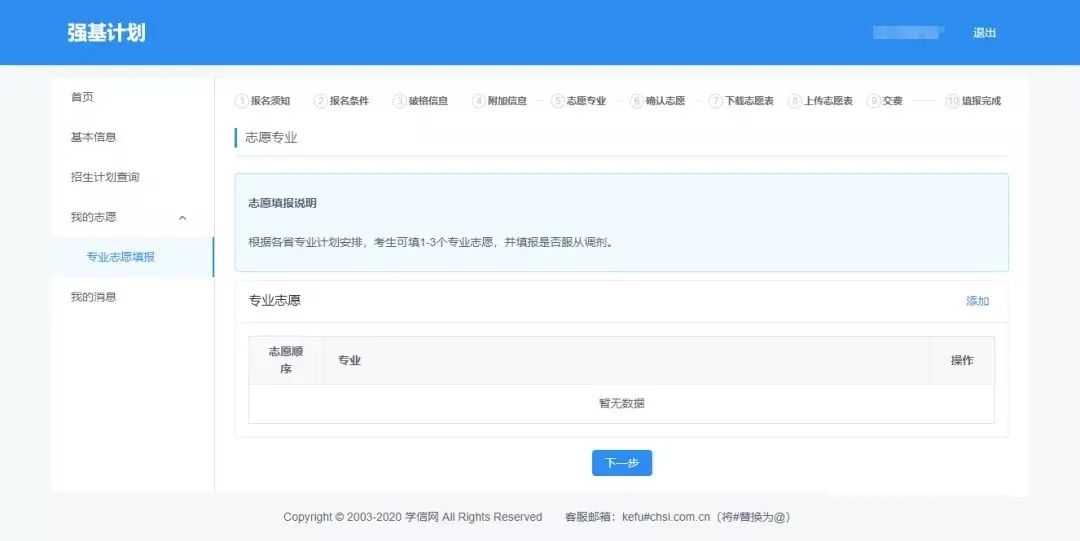Click step 7 下载志愿表 number icon

(x=715, y=101)
